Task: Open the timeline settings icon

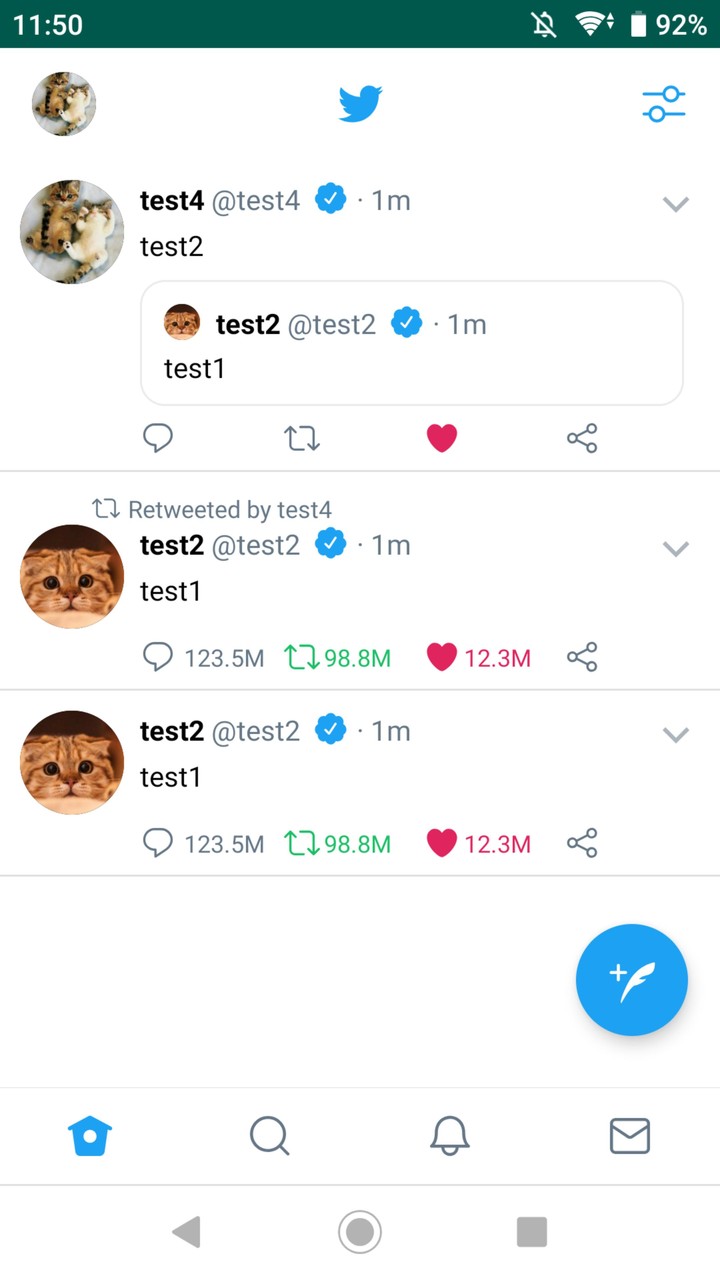Action: [663, 104]
